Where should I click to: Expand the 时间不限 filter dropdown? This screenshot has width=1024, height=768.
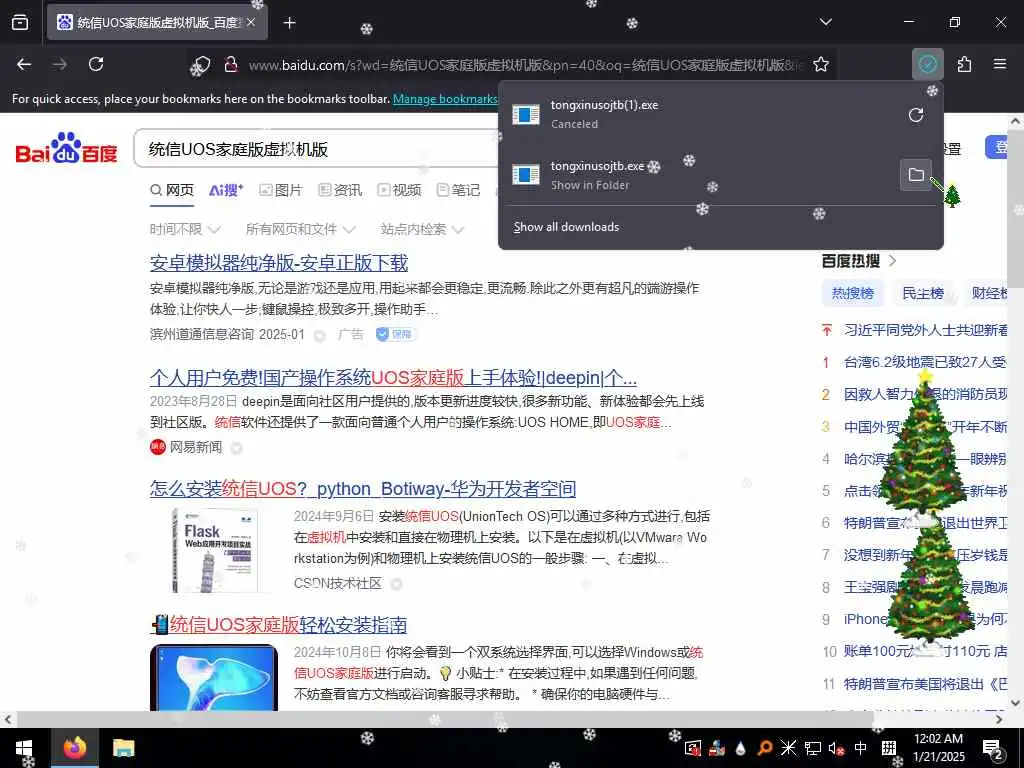click(185, 229)
